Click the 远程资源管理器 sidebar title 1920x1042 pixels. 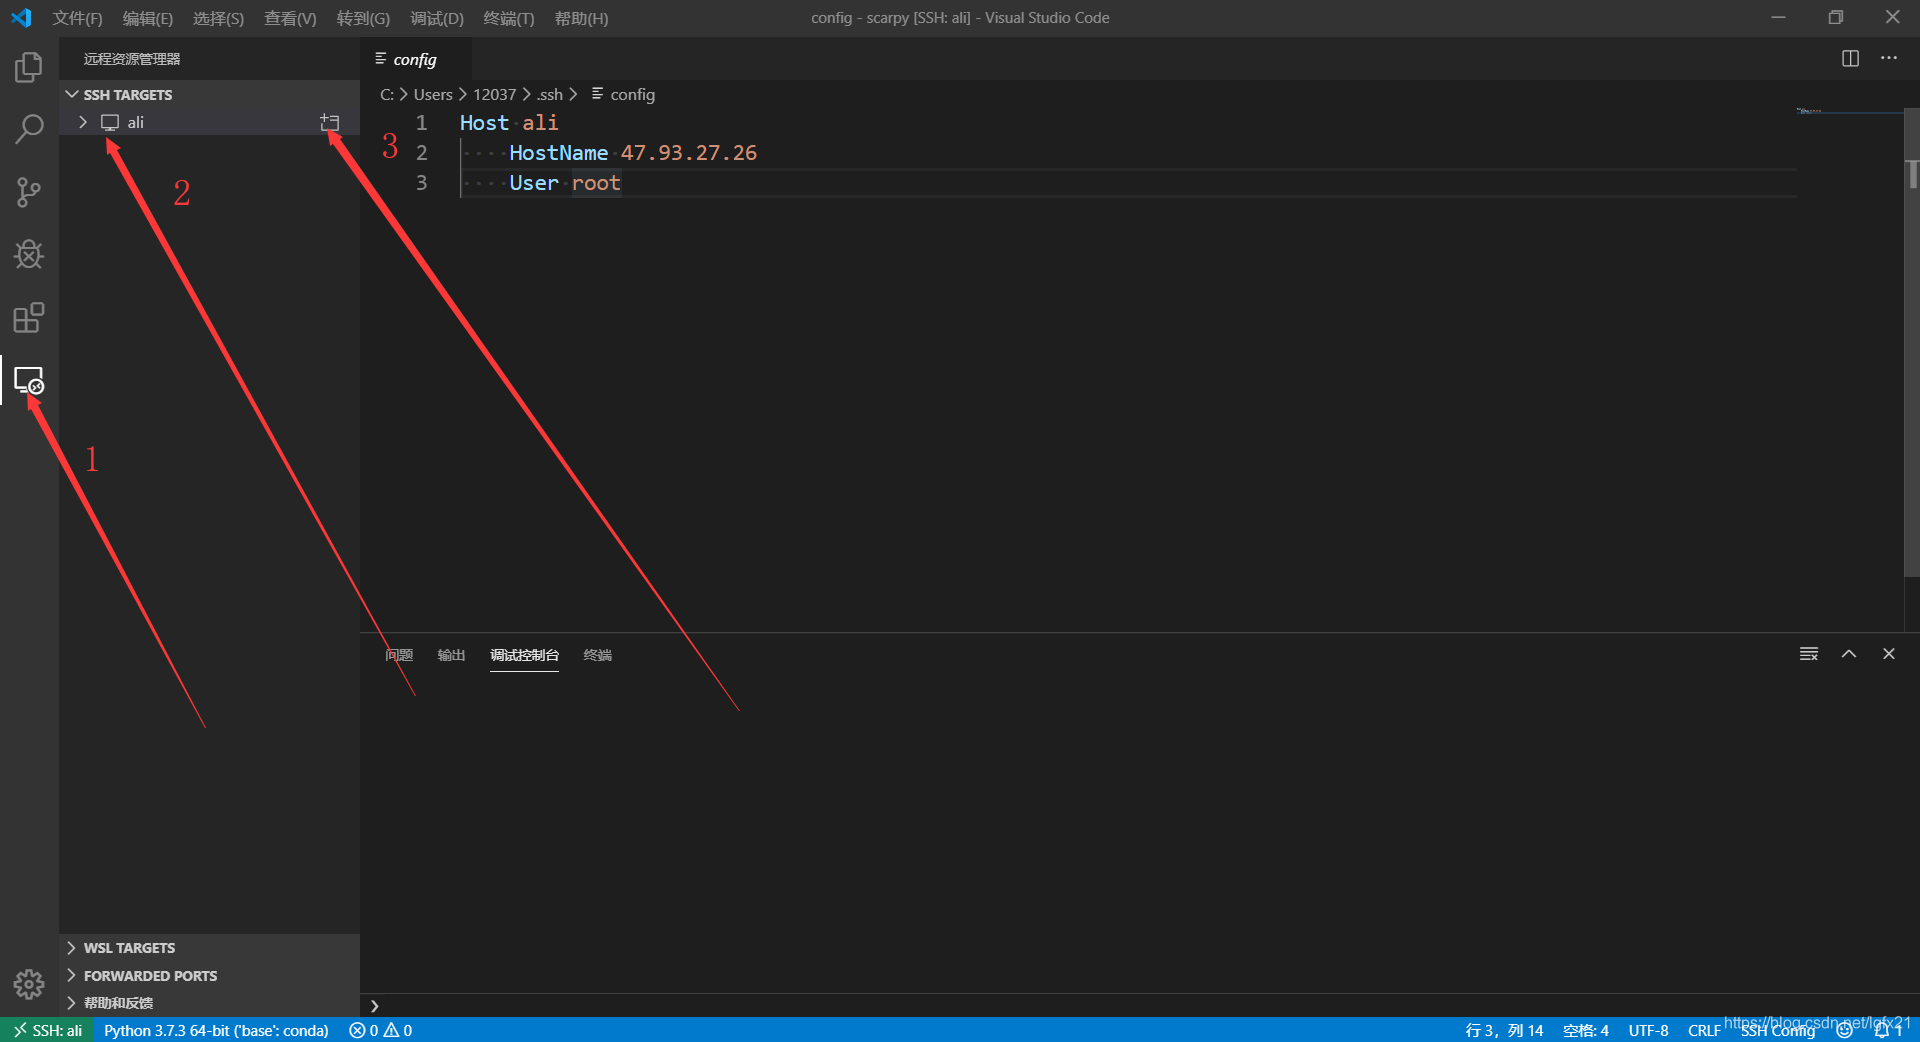132,59
